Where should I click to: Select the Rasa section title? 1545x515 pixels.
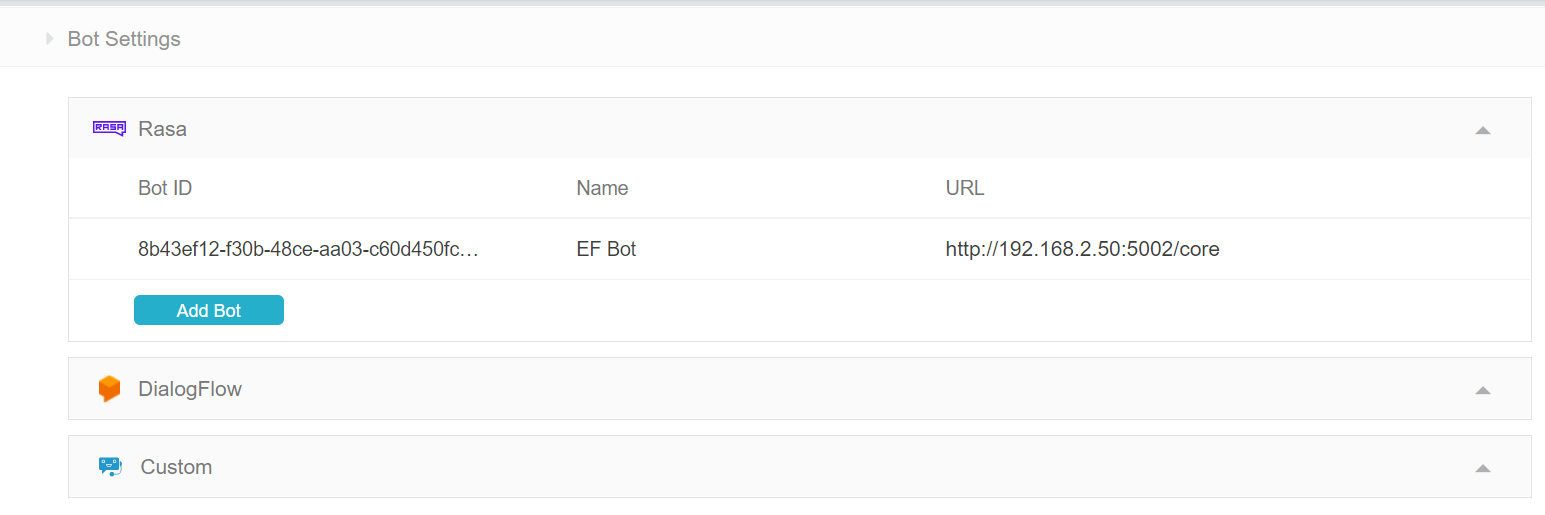(x=163, y=129)
